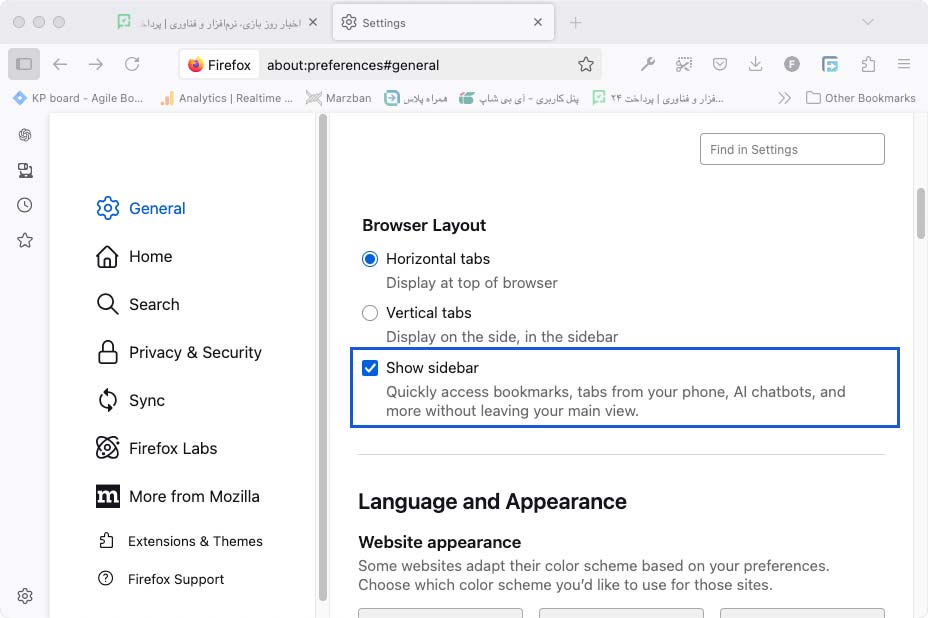The image size is (928, 618).
Task: Show the History sidebar panel
Action: pyautogui.click(x=25, y=205)
